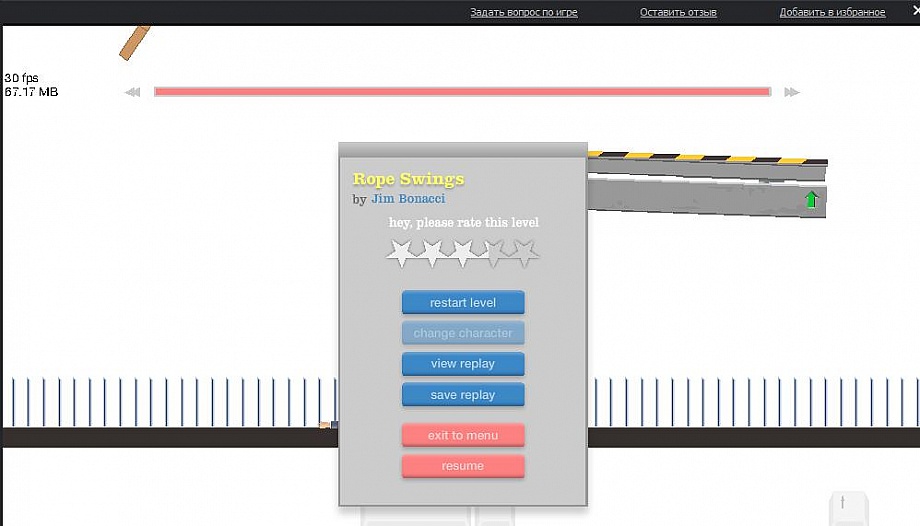Viewport: 920px width, 526px height.
Task: Click the replay fast-forward arrows
Action: [x=792, y=92]
